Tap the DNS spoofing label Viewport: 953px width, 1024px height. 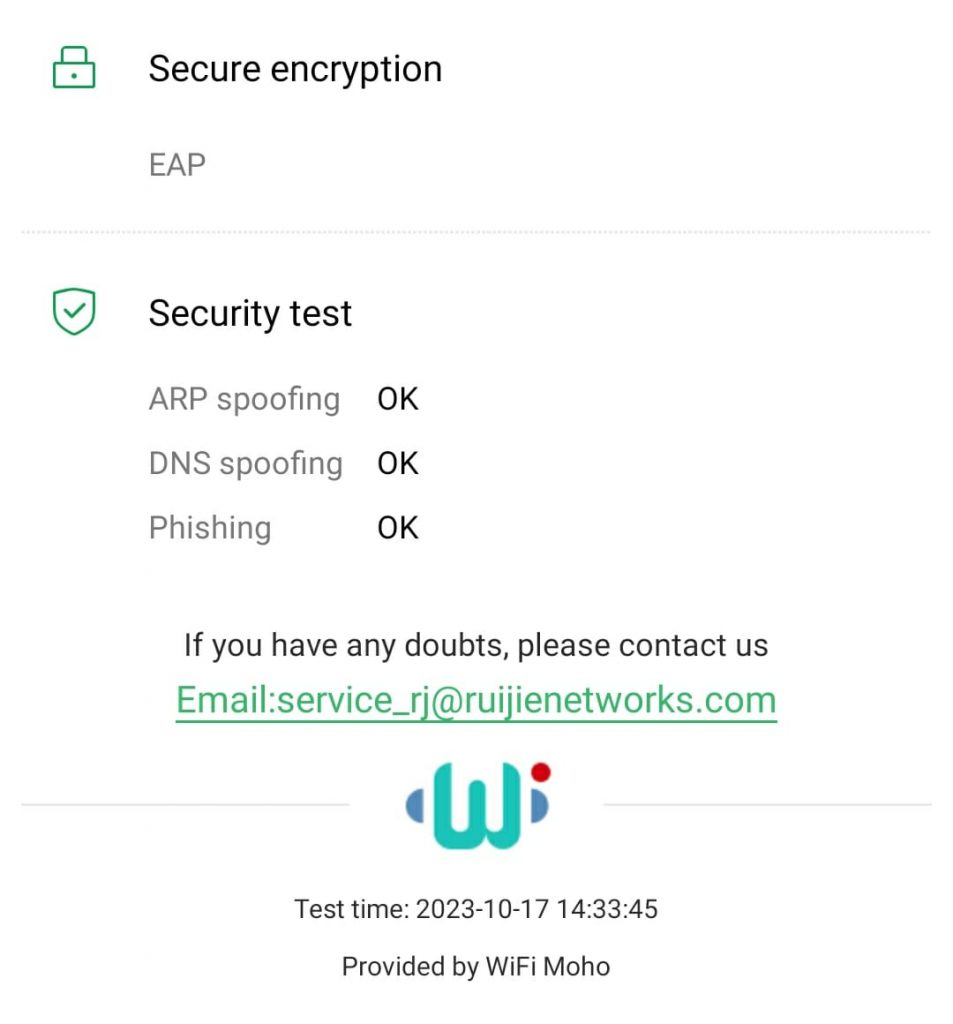point(245,463)
